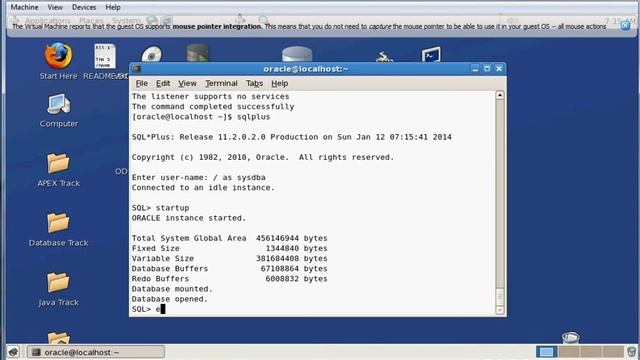Open the APEX Track folder

[58, 163]
